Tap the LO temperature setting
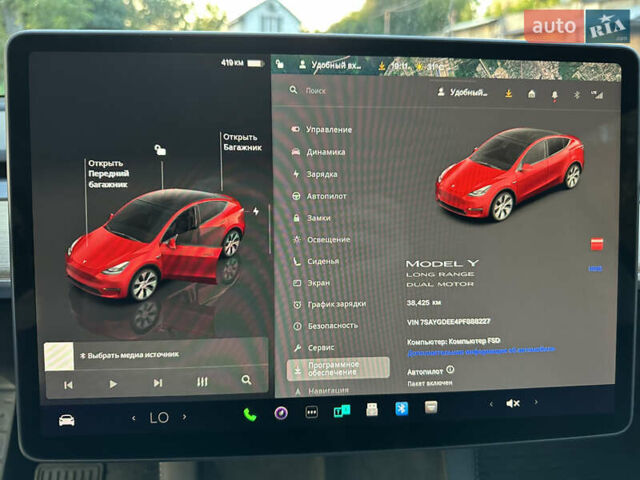Screen dimensions: 640x480 pyautogui.click(x=159, y=417)
